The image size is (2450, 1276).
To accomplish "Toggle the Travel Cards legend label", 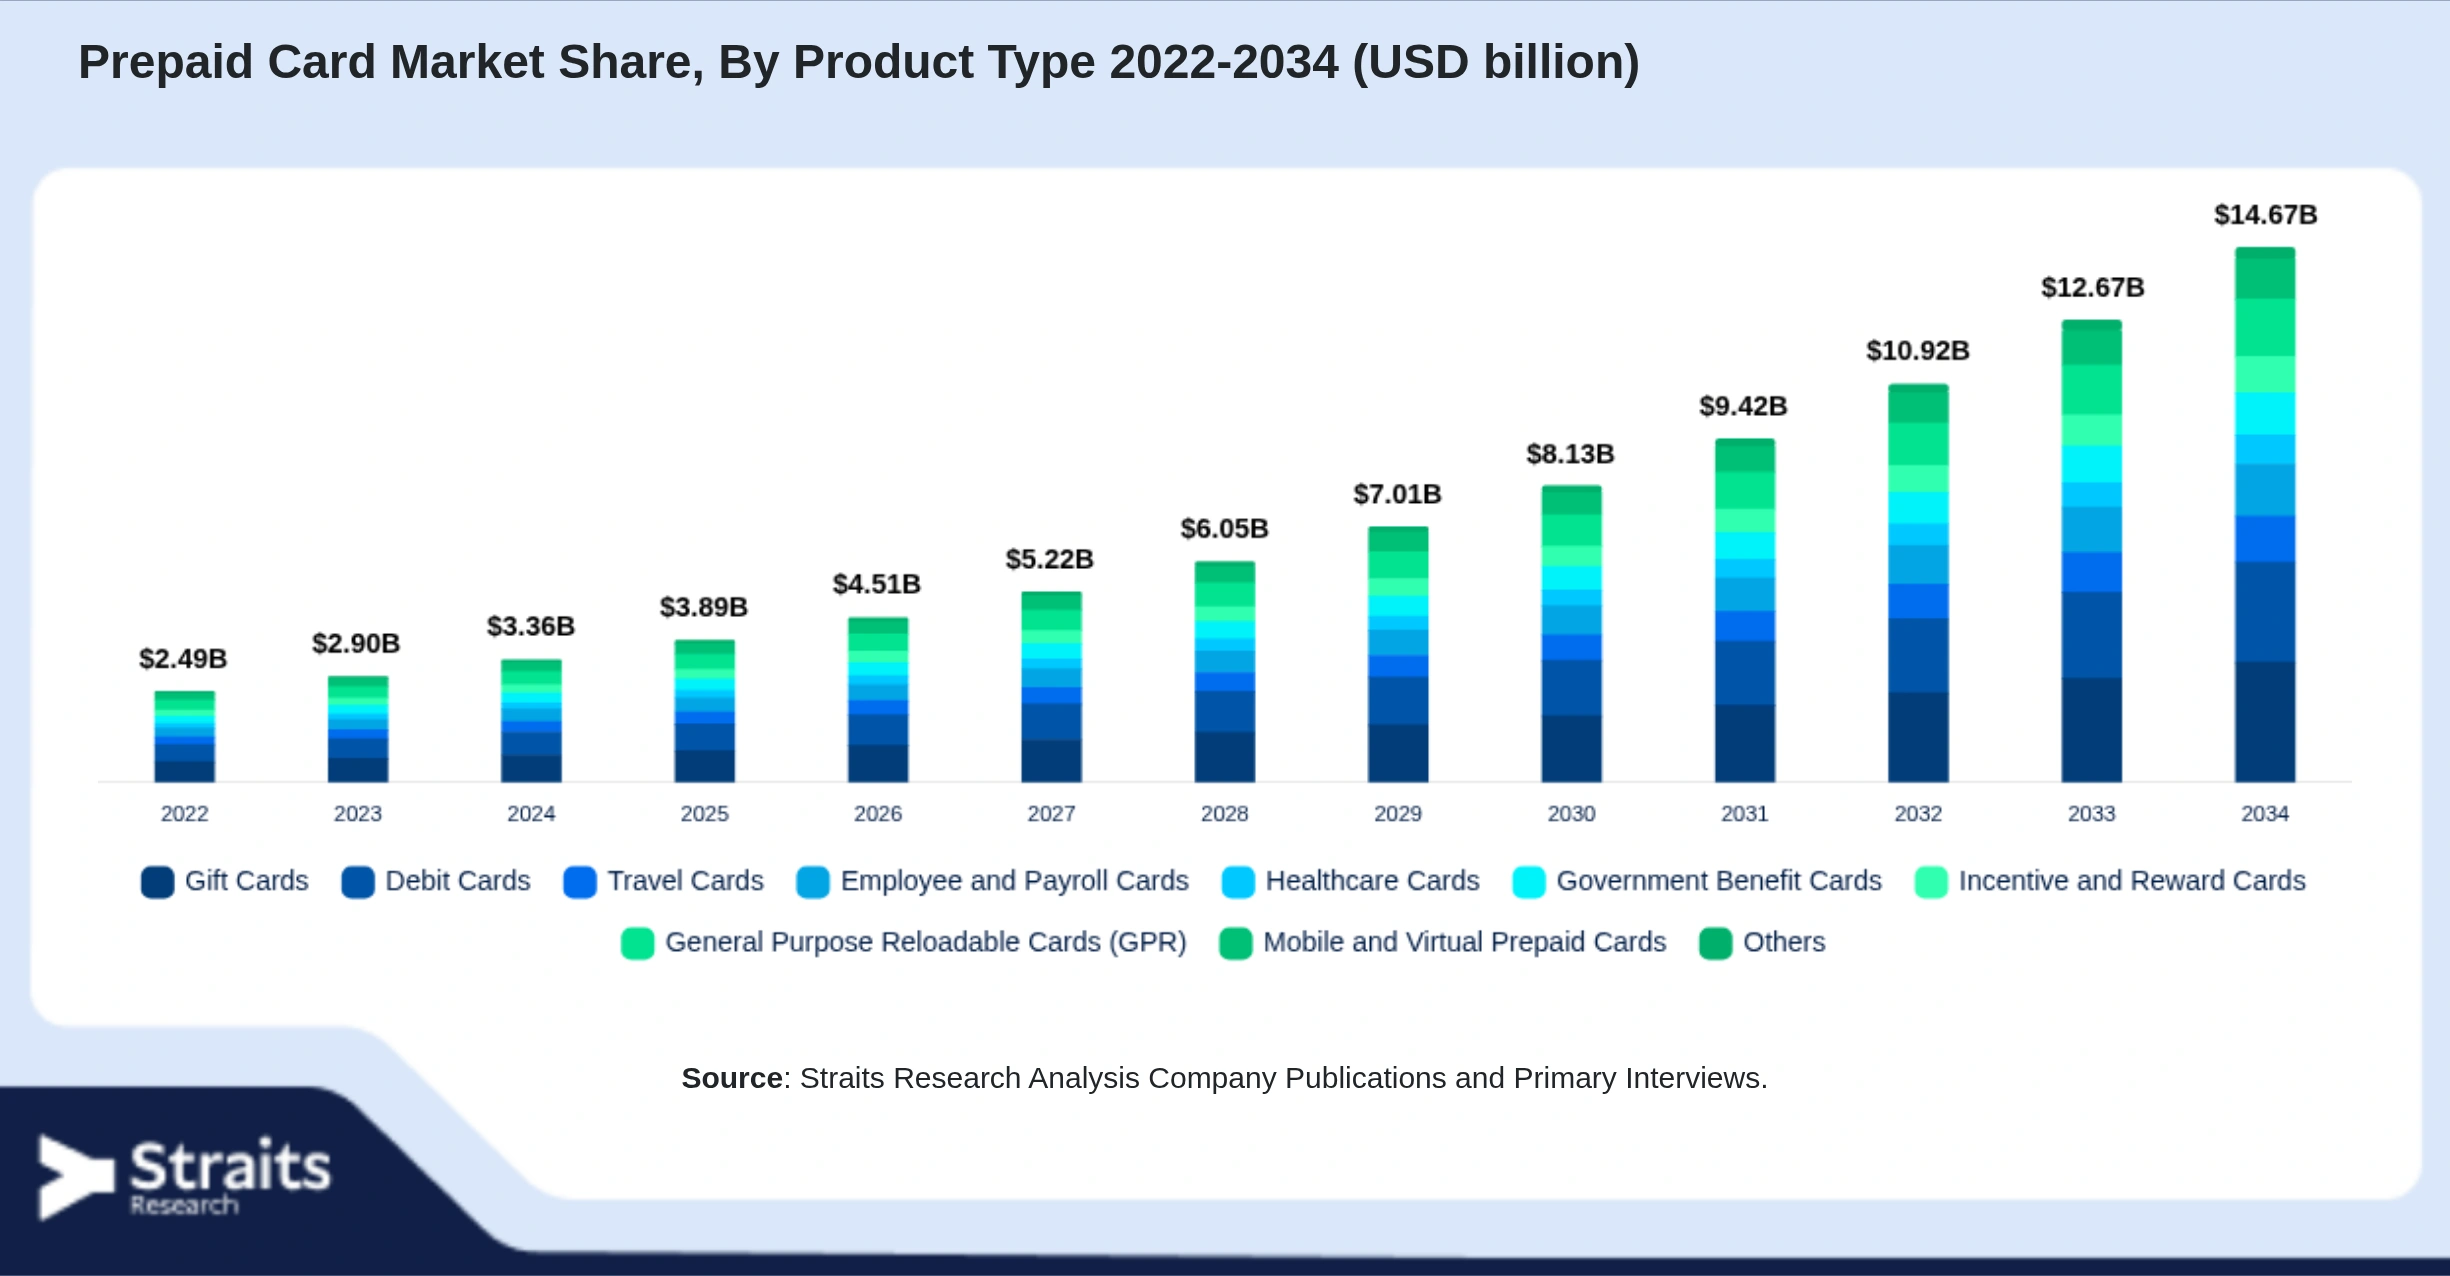I will point(686,881).
